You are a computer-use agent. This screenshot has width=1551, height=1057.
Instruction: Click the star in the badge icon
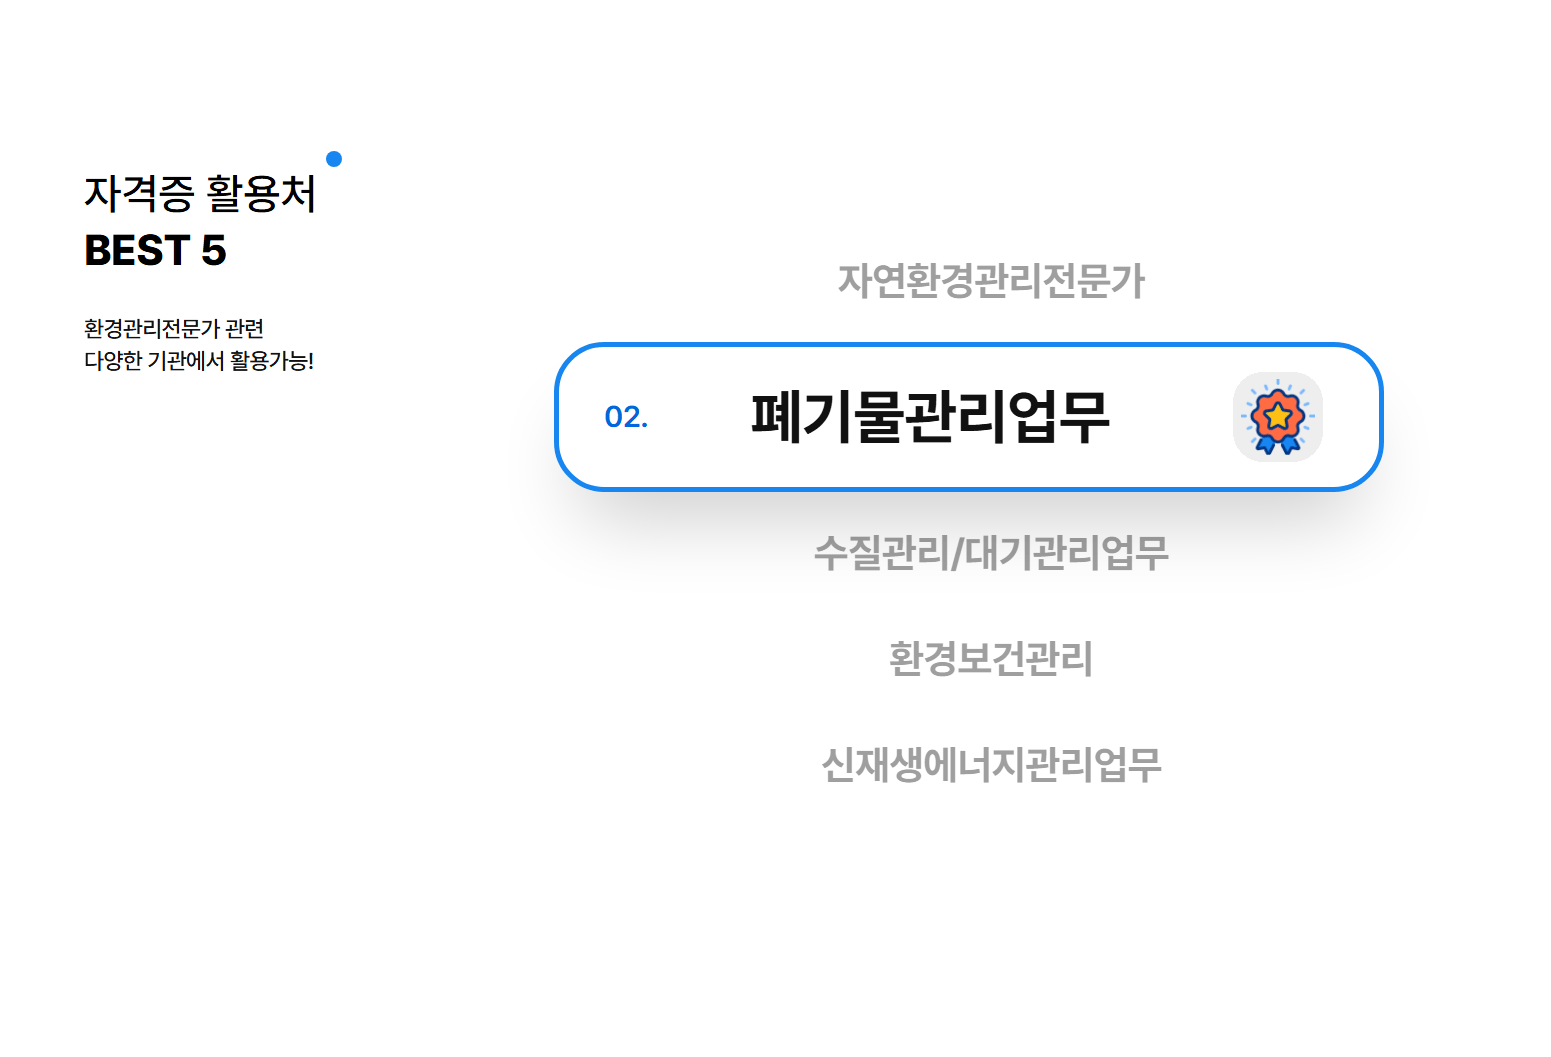coord(1277,414)
